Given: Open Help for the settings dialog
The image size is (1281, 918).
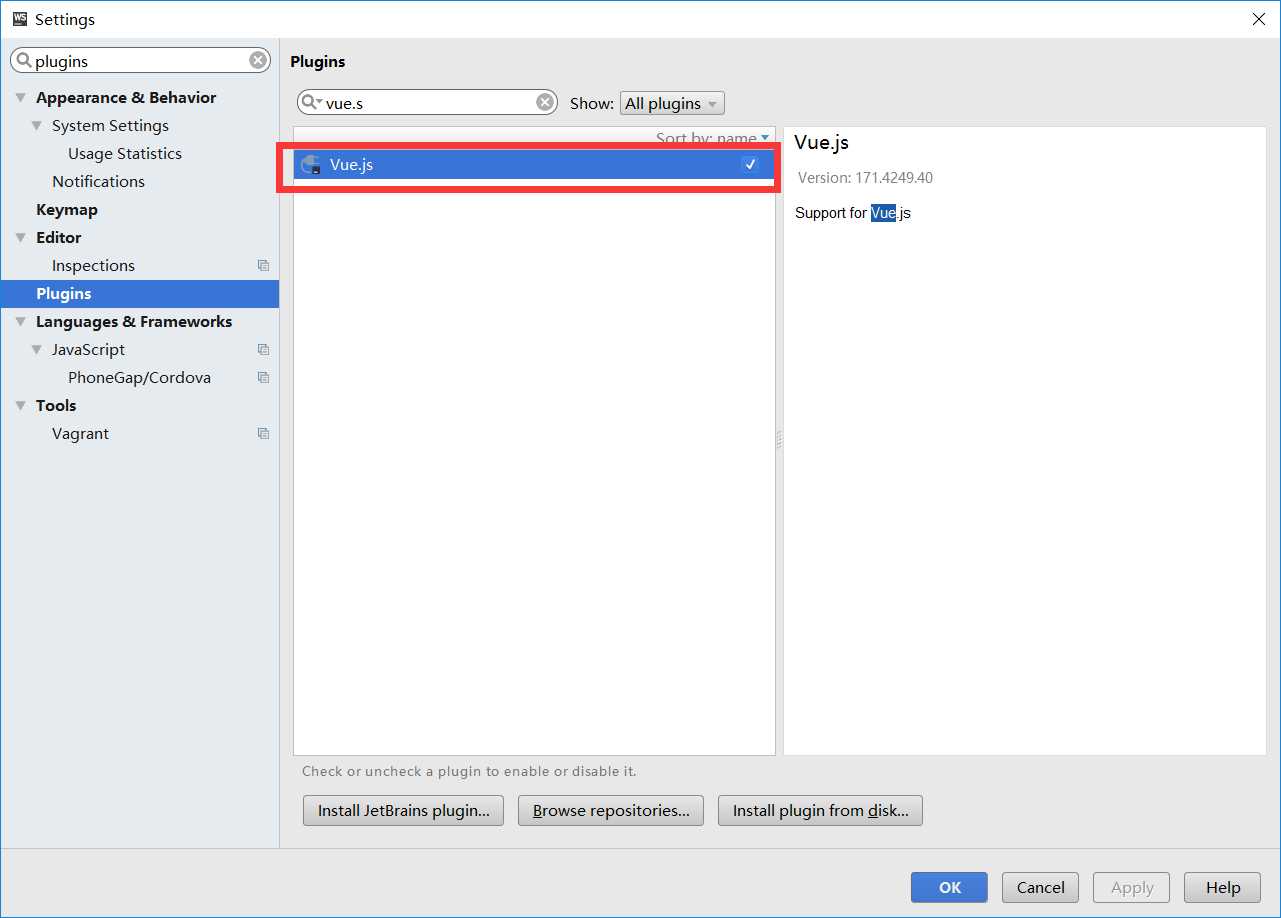Looking at the screenshot, I should coord(1222,888).
